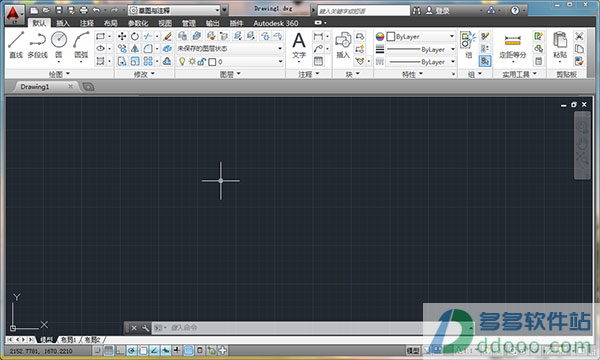The image size is (600, 360).
Task: Switch to the 注释 ribbon tab
Action: (86, 23)
